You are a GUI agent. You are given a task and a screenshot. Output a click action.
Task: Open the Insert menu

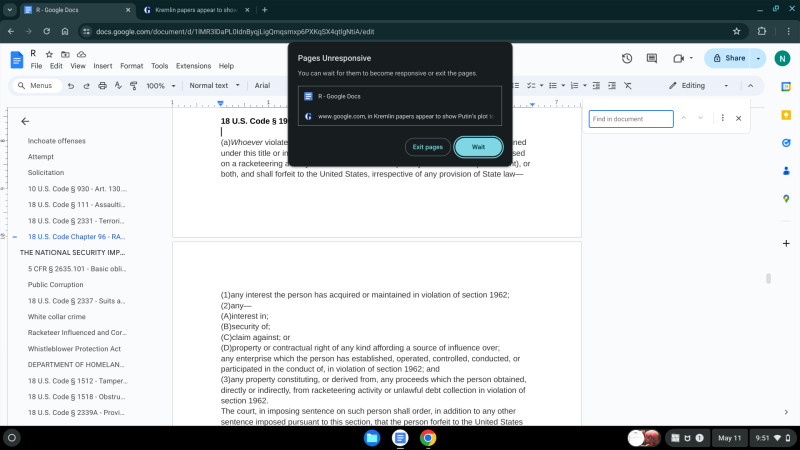click(x=102, y=66)
